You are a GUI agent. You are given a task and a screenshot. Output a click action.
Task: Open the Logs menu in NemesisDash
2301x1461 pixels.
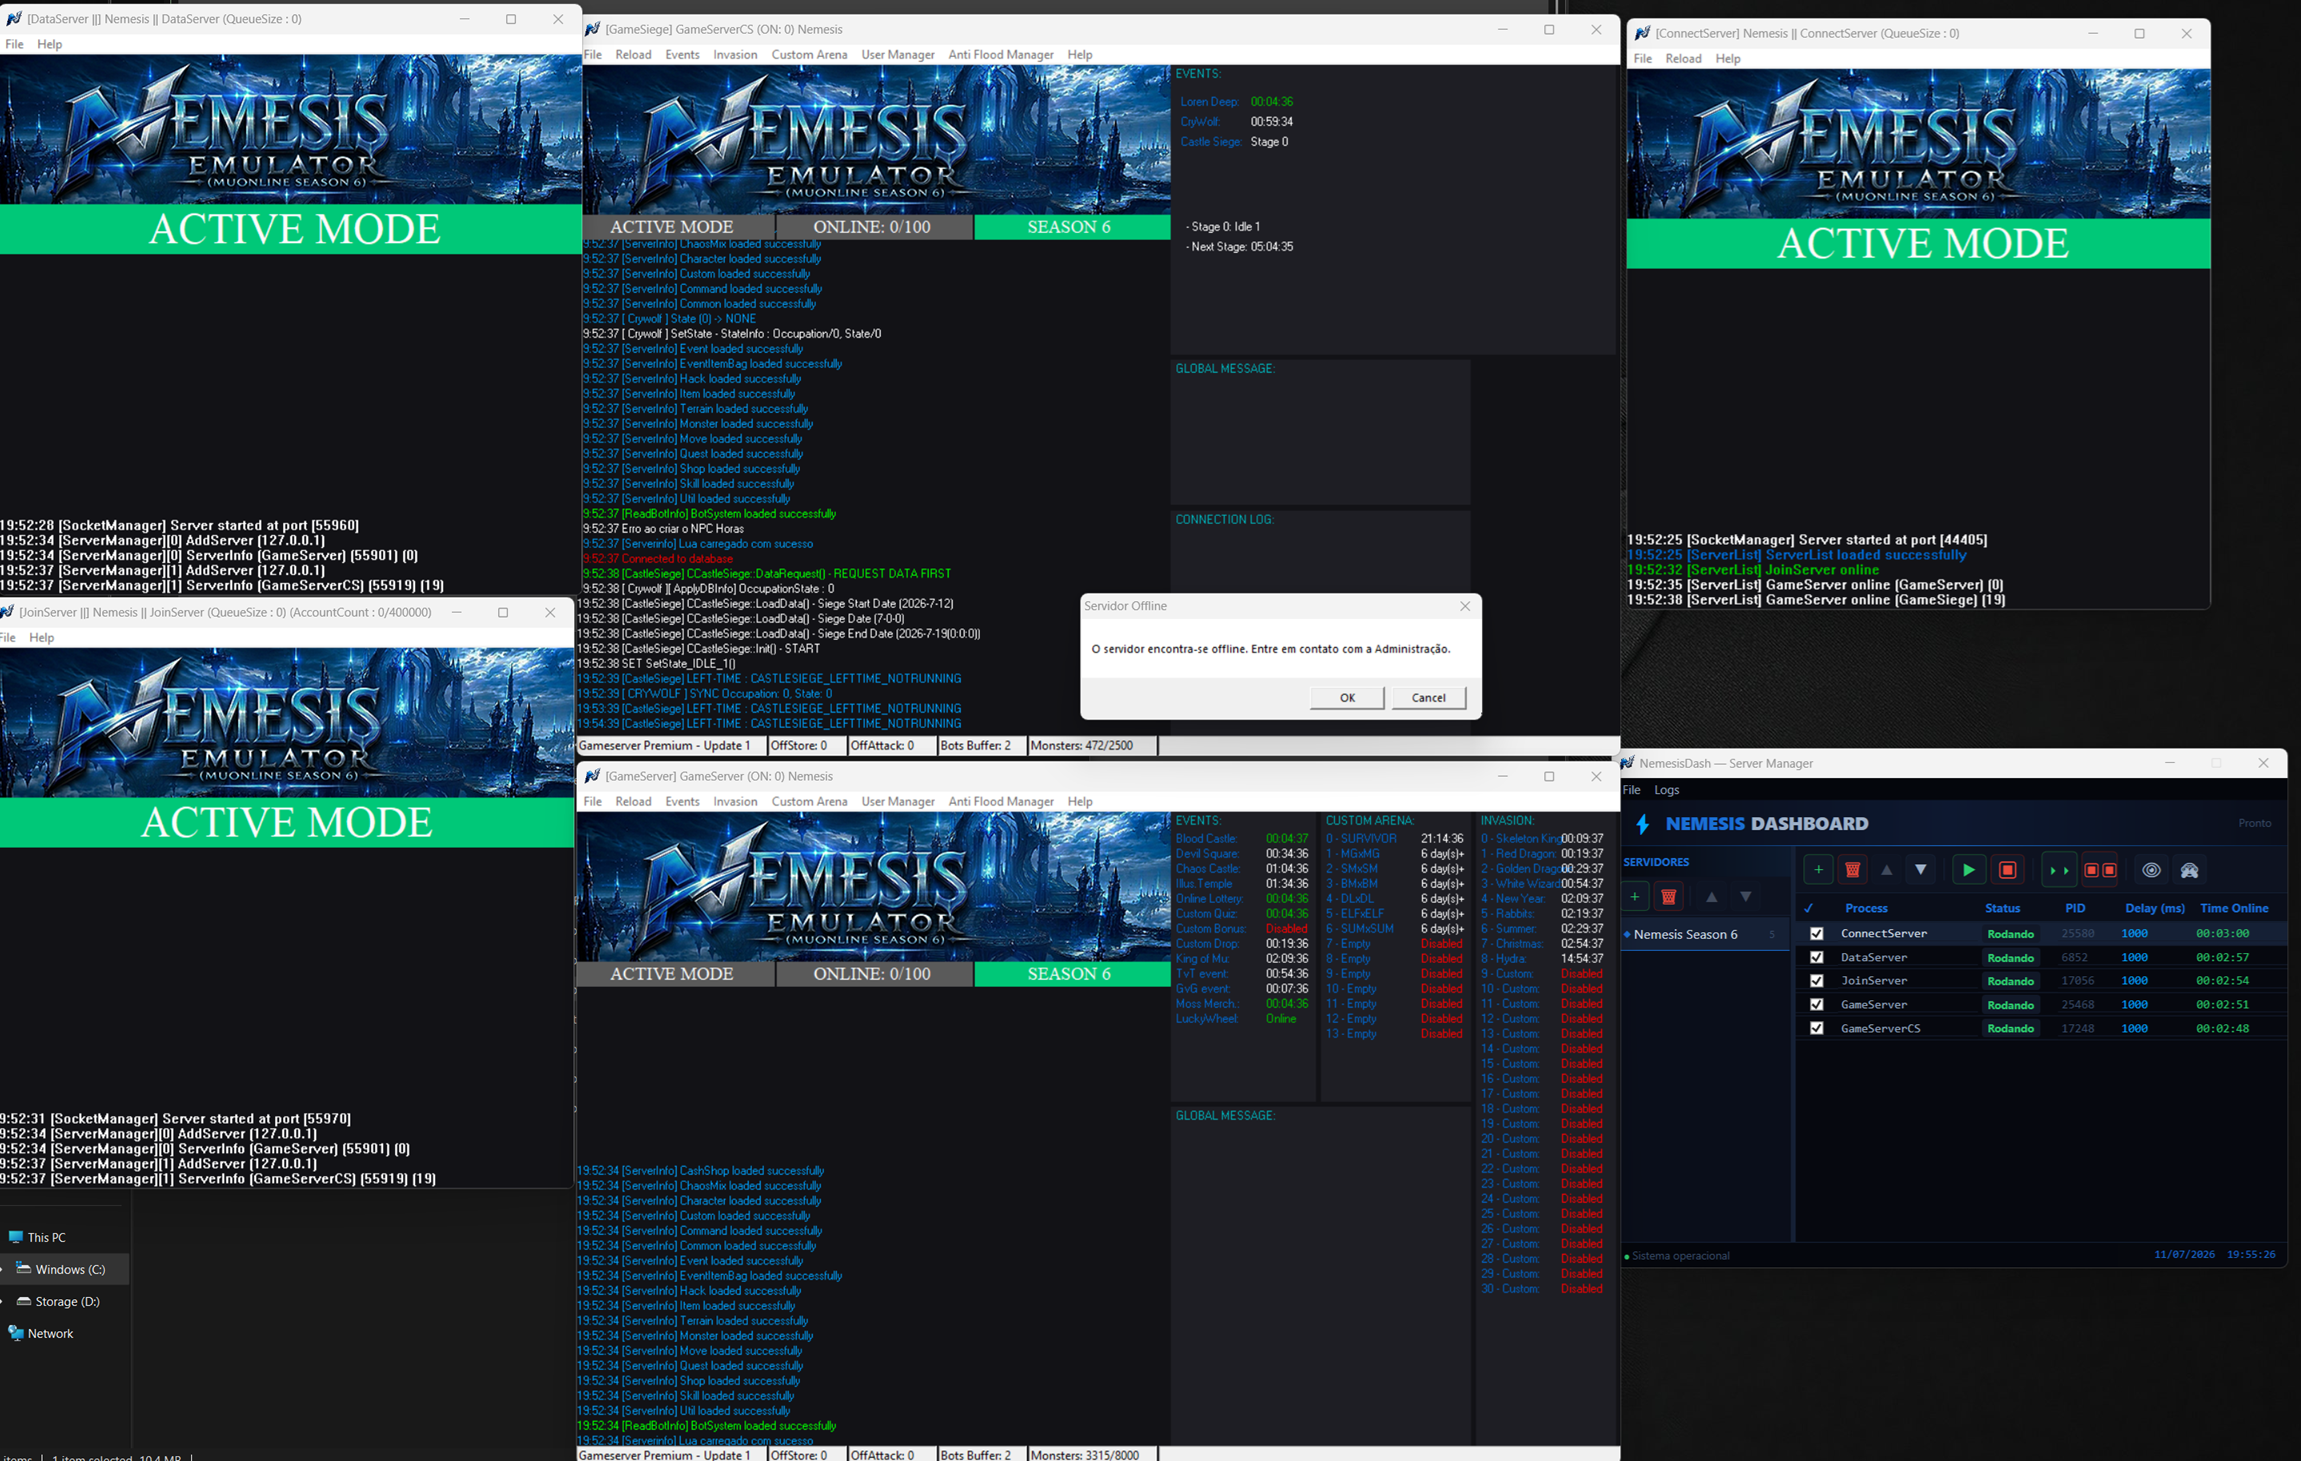coord(1666,790)
